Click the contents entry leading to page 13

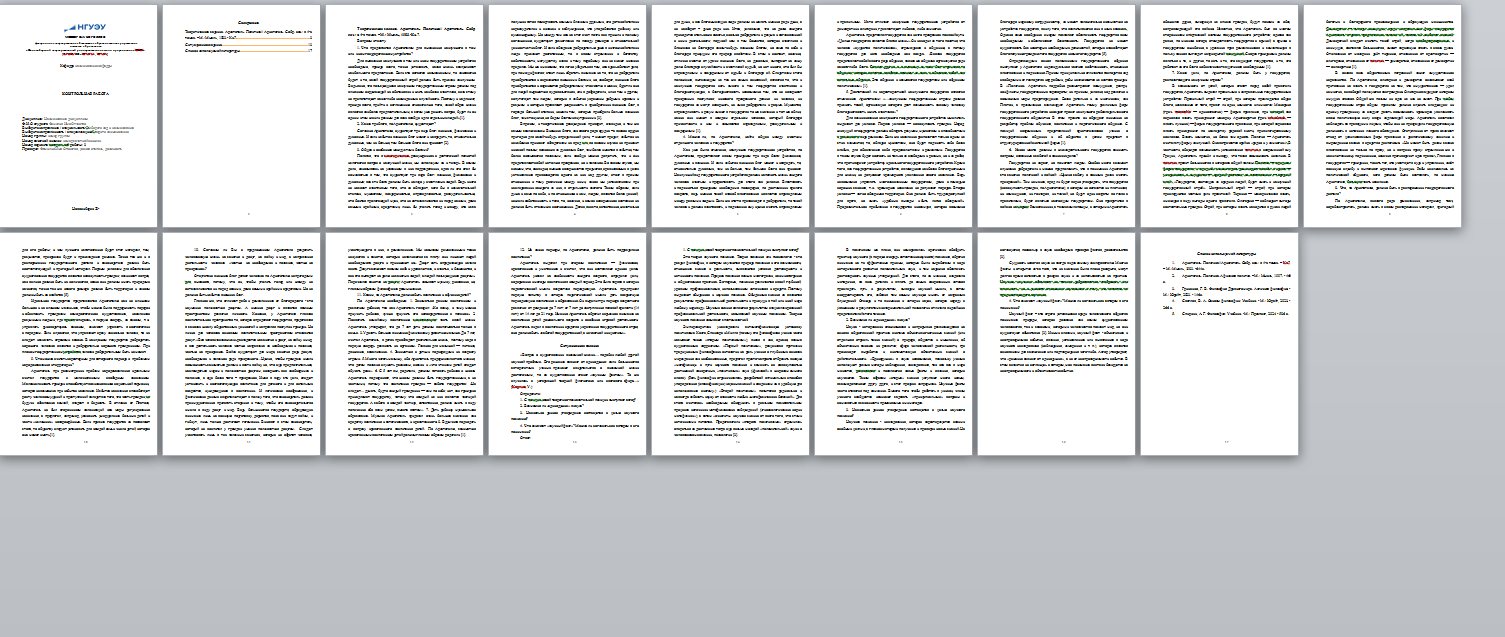tap(248, 45)
